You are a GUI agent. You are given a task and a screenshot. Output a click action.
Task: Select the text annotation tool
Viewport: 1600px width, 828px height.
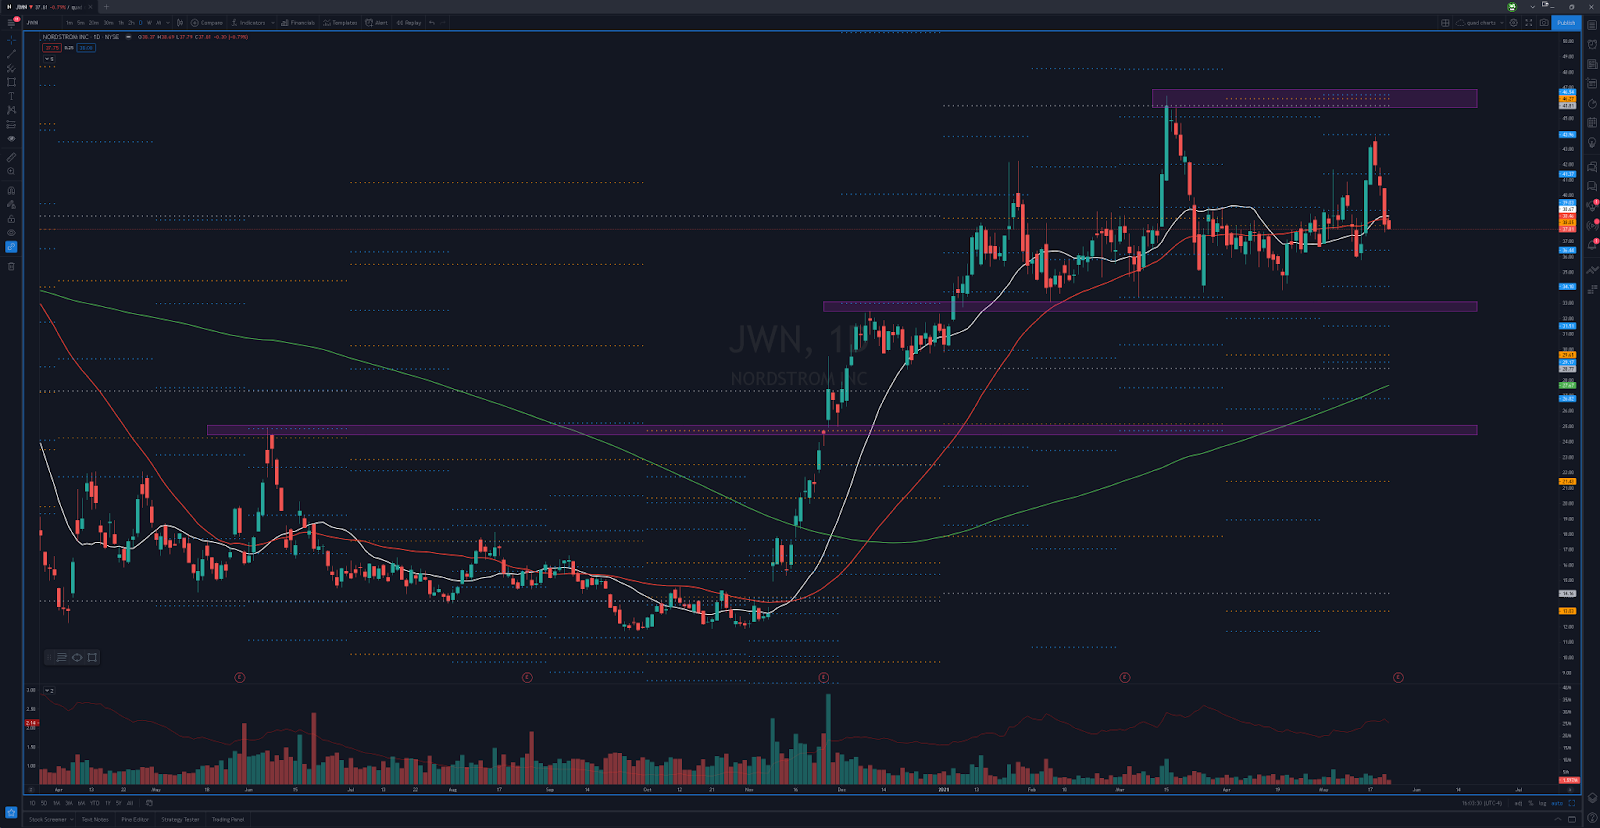pos(11,96)
